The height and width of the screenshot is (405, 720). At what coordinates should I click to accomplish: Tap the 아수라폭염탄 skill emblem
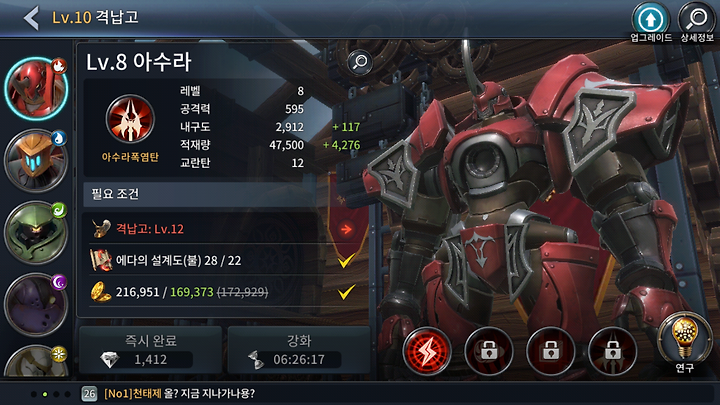[x=130, y=119]
